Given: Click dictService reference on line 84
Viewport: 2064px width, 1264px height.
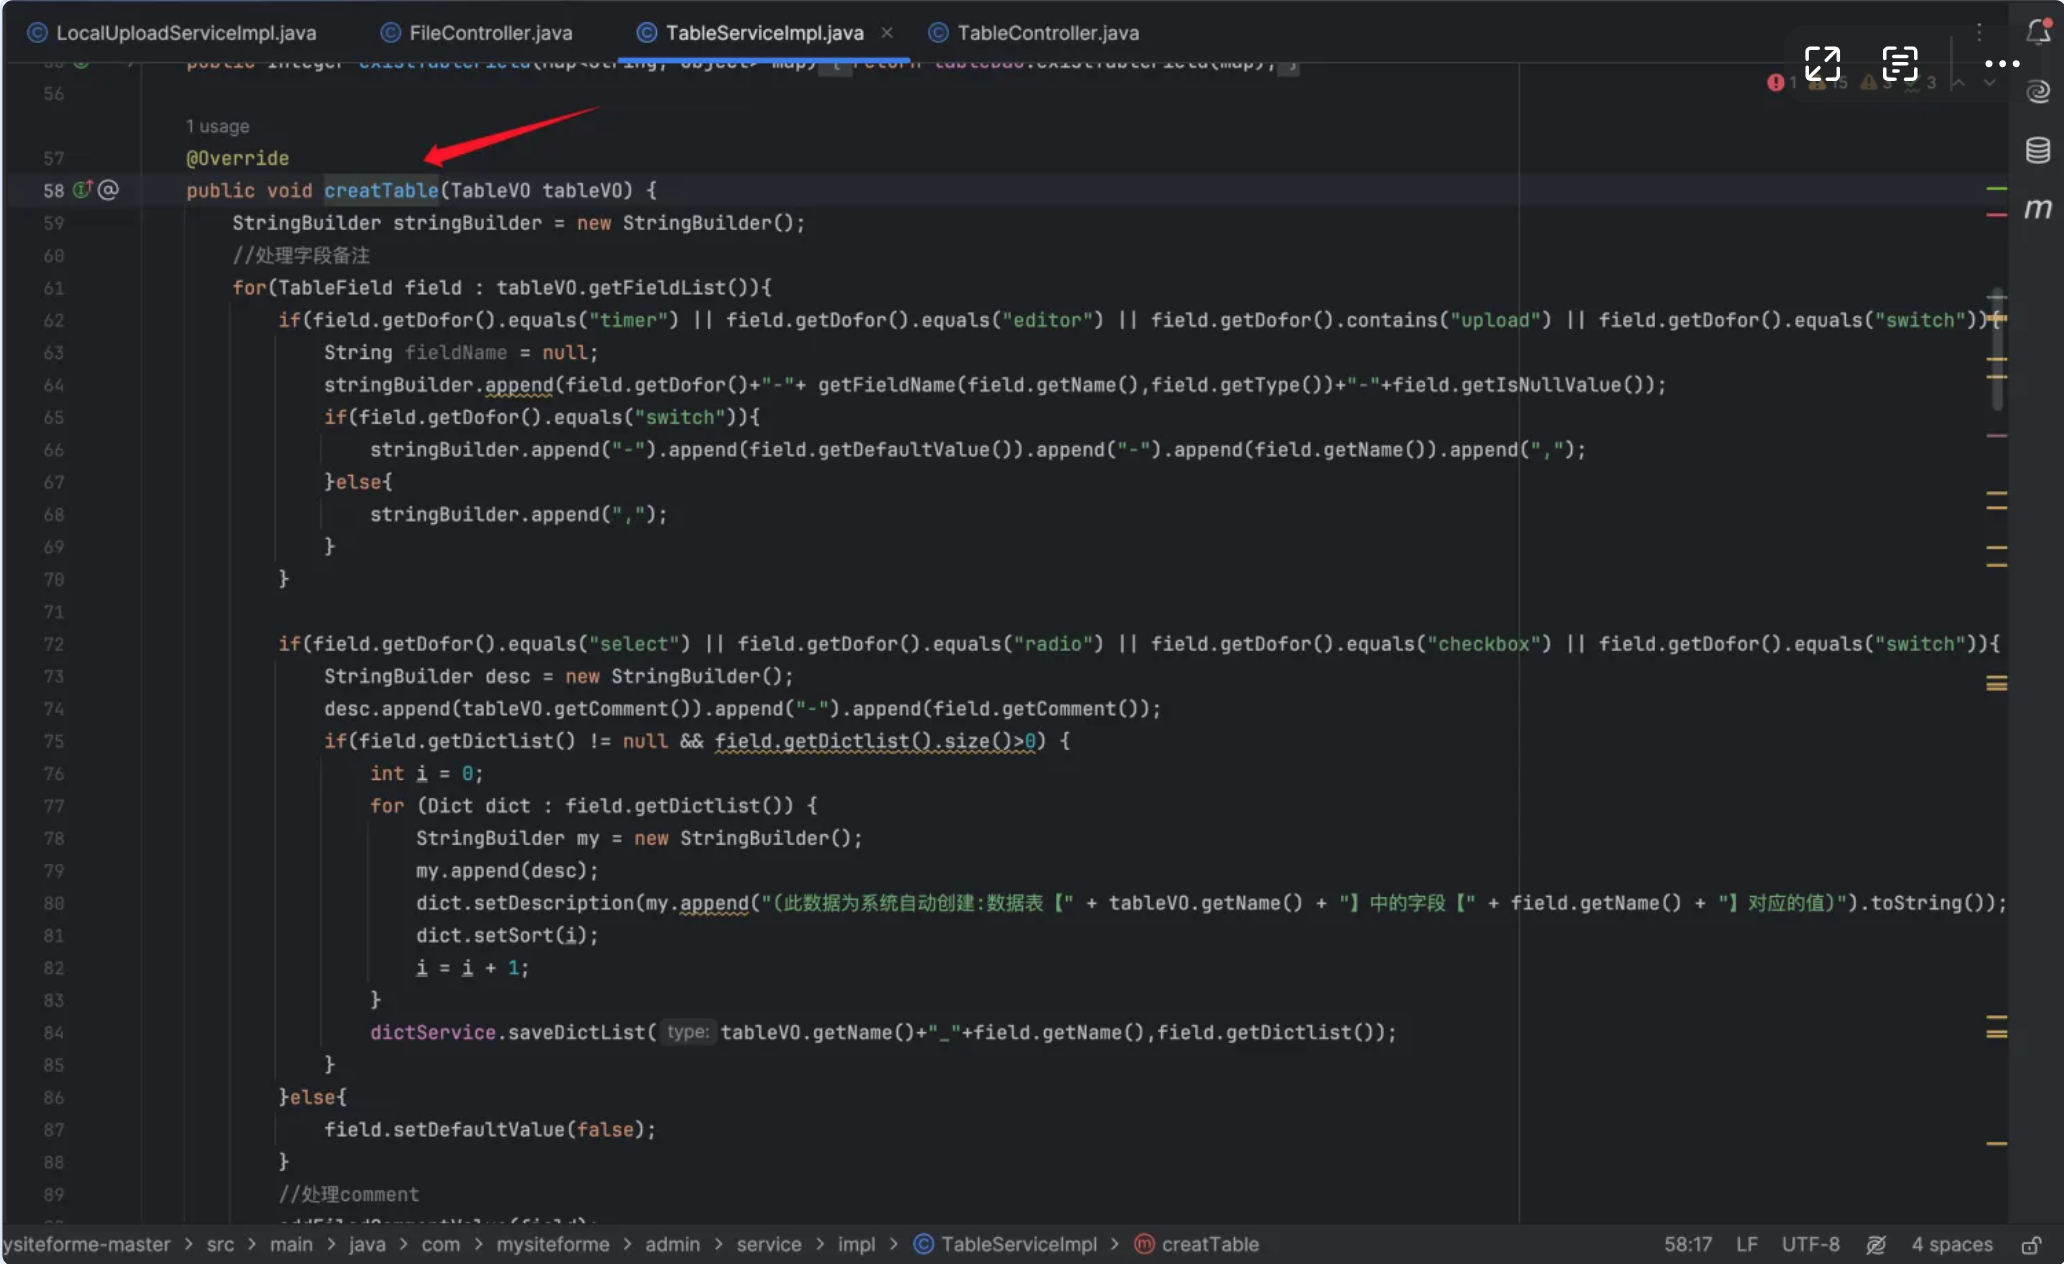Looking at the screenshot, I should click(433, 1032).
